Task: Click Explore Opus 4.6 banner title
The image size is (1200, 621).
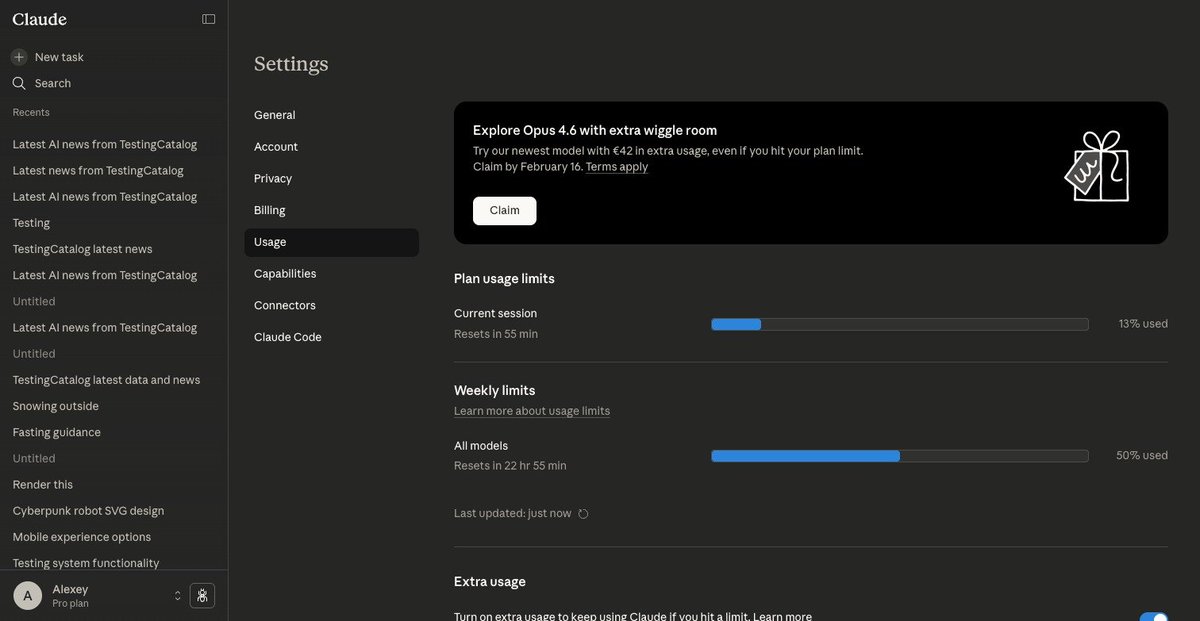Action: (595, 130)
